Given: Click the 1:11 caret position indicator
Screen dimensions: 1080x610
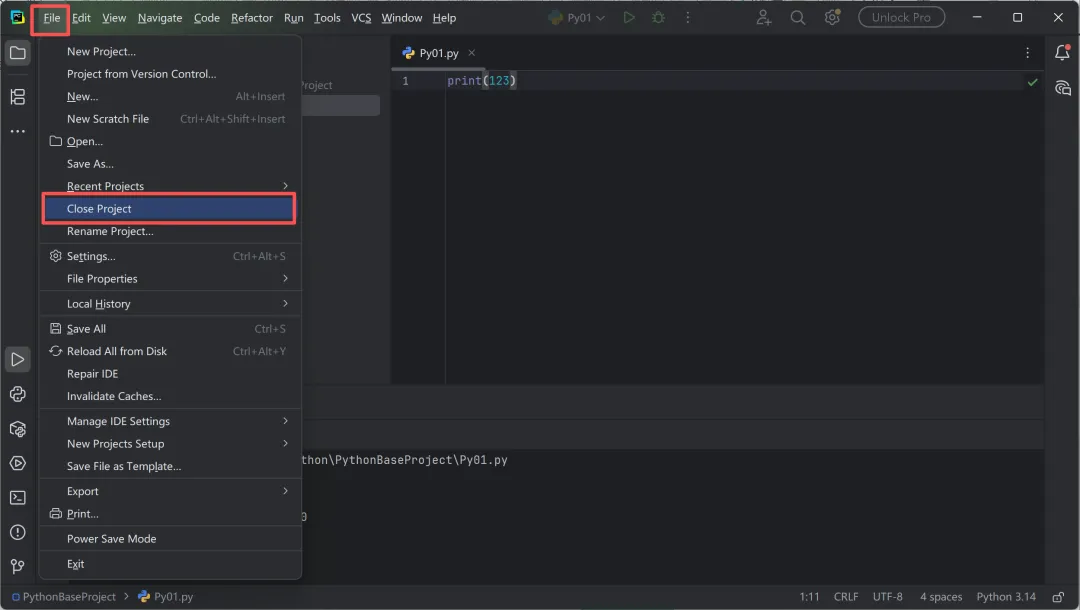Looking at the screenshot, I should pyautogui.click(x=809, y=597).
